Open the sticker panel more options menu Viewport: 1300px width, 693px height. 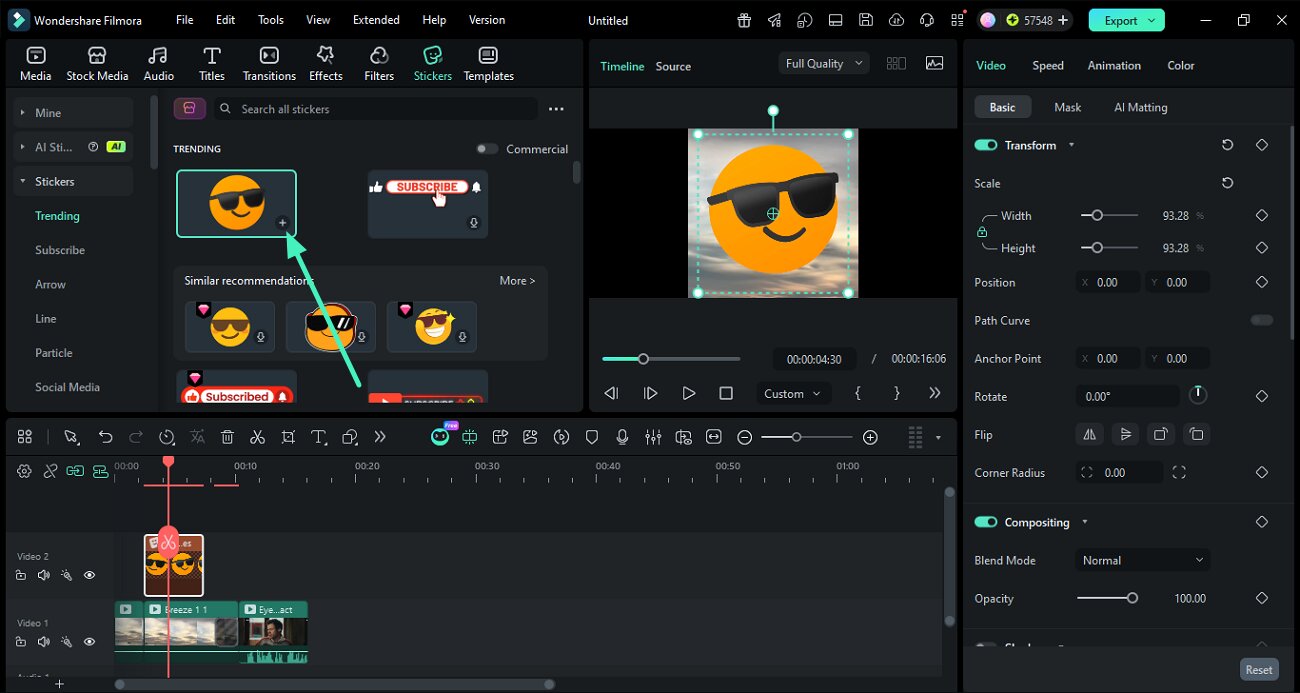point(556,109)
